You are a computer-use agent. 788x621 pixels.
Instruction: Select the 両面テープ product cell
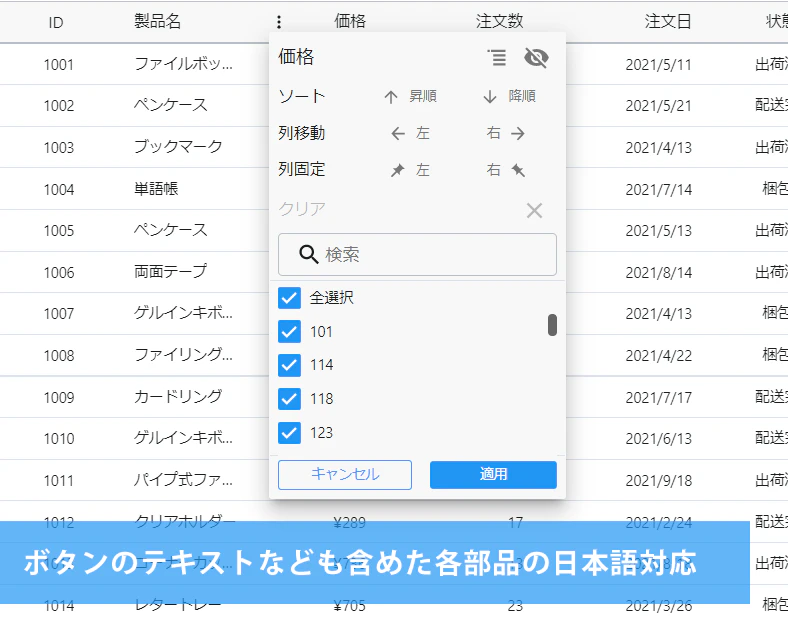pyautogui.click(x=170, y=272)
